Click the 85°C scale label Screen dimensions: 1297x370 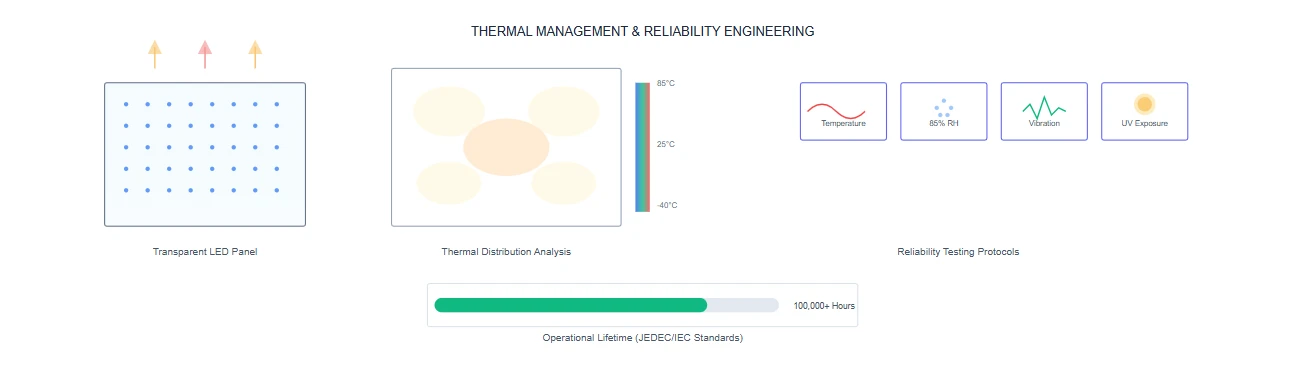[666, 83]
